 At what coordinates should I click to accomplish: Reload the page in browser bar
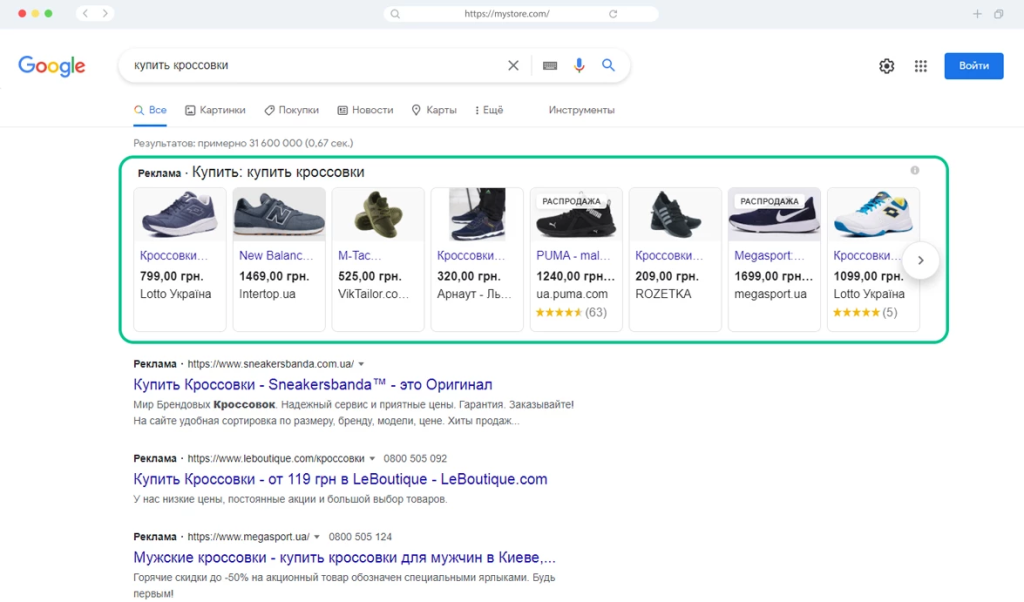coord(613,14)
